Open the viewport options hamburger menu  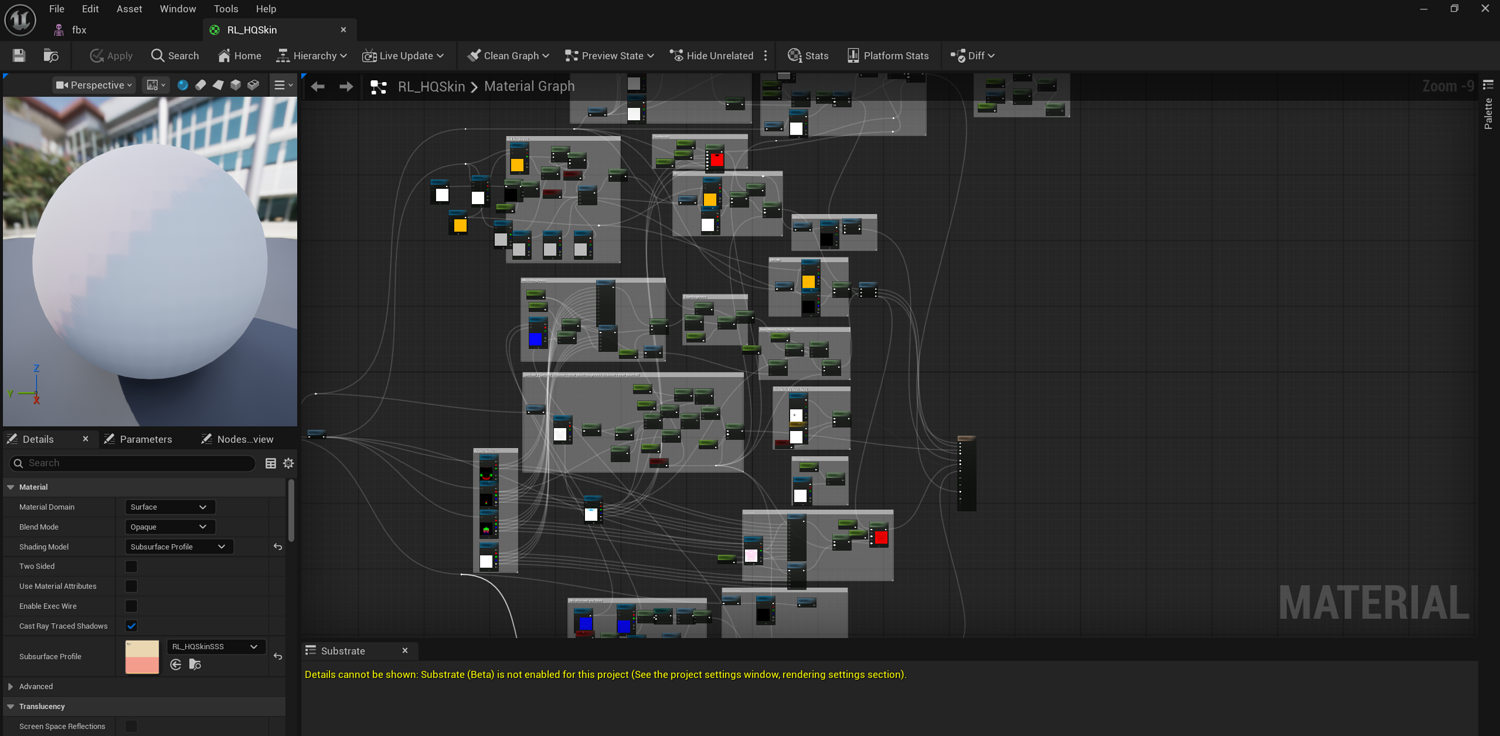(x=283, y=85)
